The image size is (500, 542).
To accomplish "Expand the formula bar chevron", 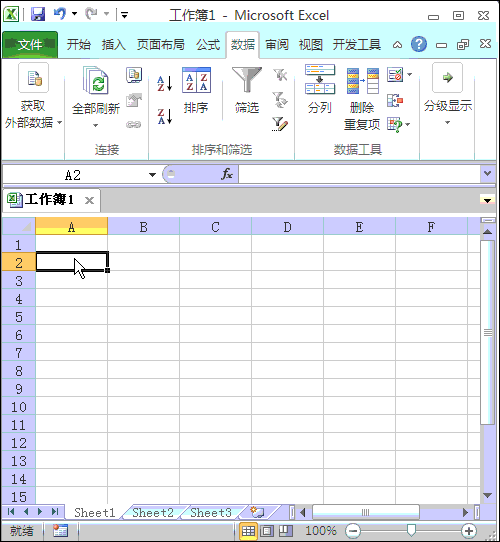I will (x=488, y=174).
